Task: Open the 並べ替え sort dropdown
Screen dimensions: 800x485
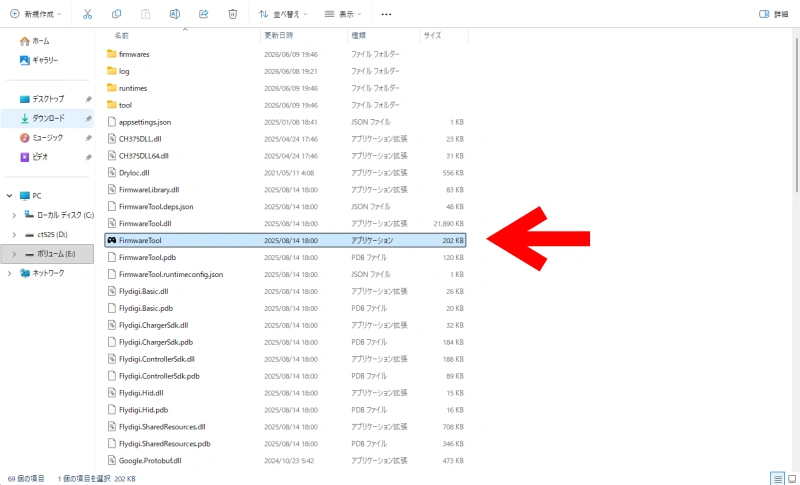Action: [283, 14]
